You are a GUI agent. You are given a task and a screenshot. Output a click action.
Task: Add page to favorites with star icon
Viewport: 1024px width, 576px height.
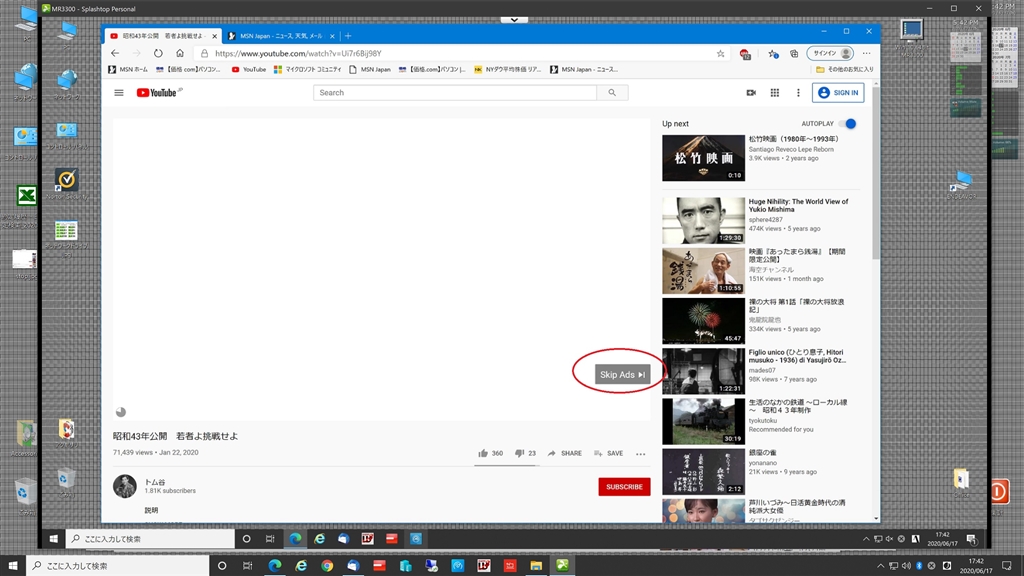pyautogui.click(x=720, y=54)
